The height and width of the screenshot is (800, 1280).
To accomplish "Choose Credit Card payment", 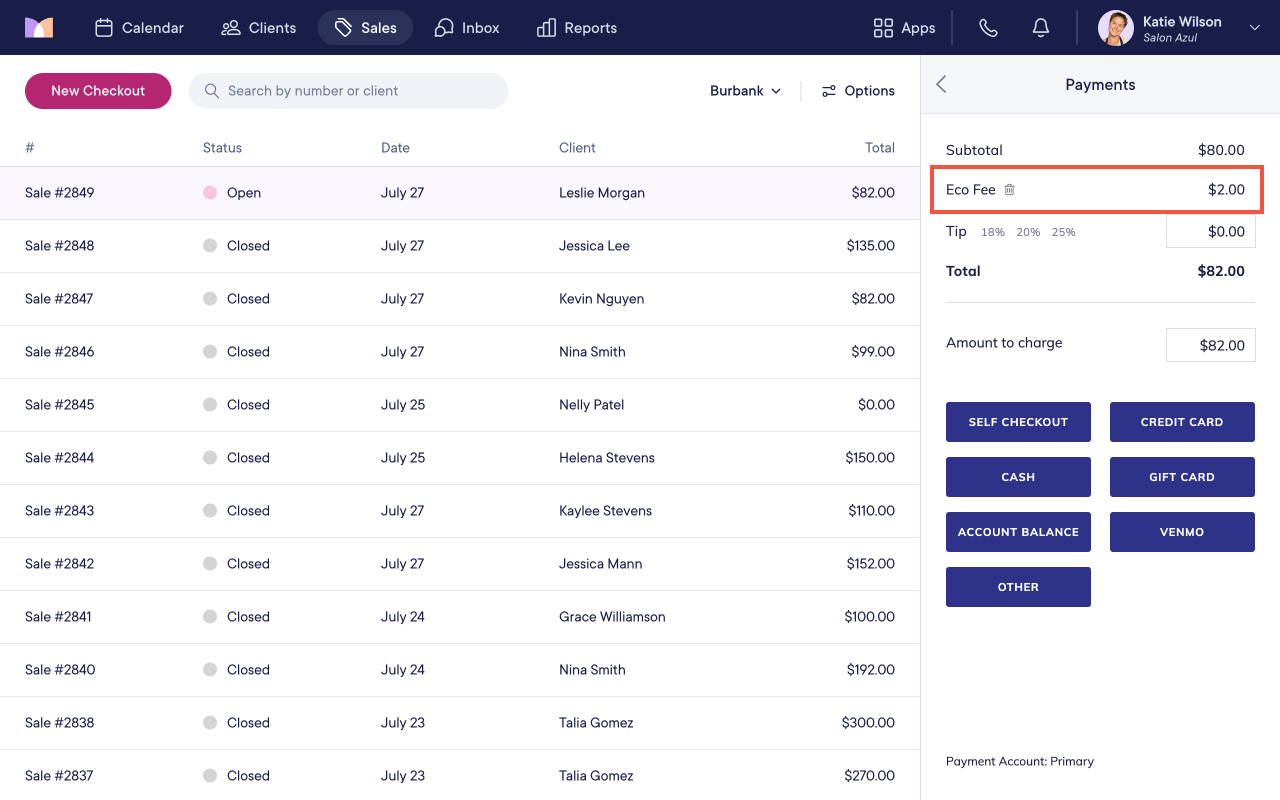I will pos(1182,422).
